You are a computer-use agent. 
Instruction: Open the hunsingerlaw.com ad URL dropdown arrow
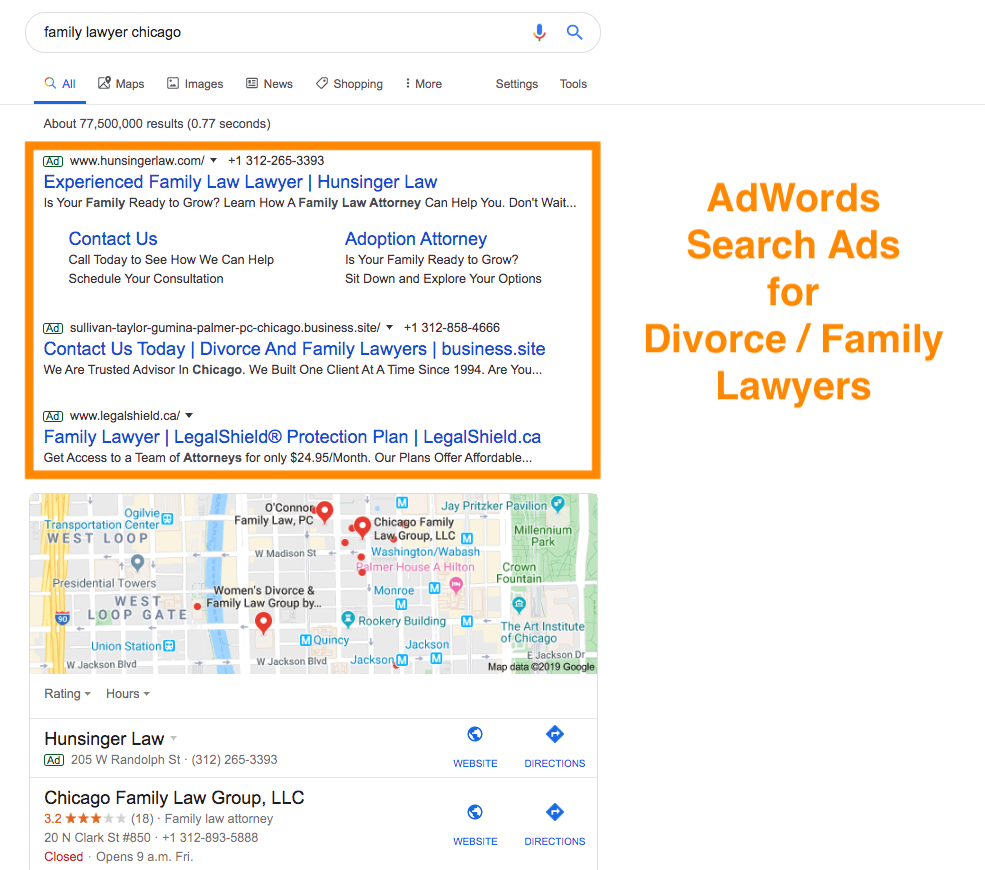214,161
